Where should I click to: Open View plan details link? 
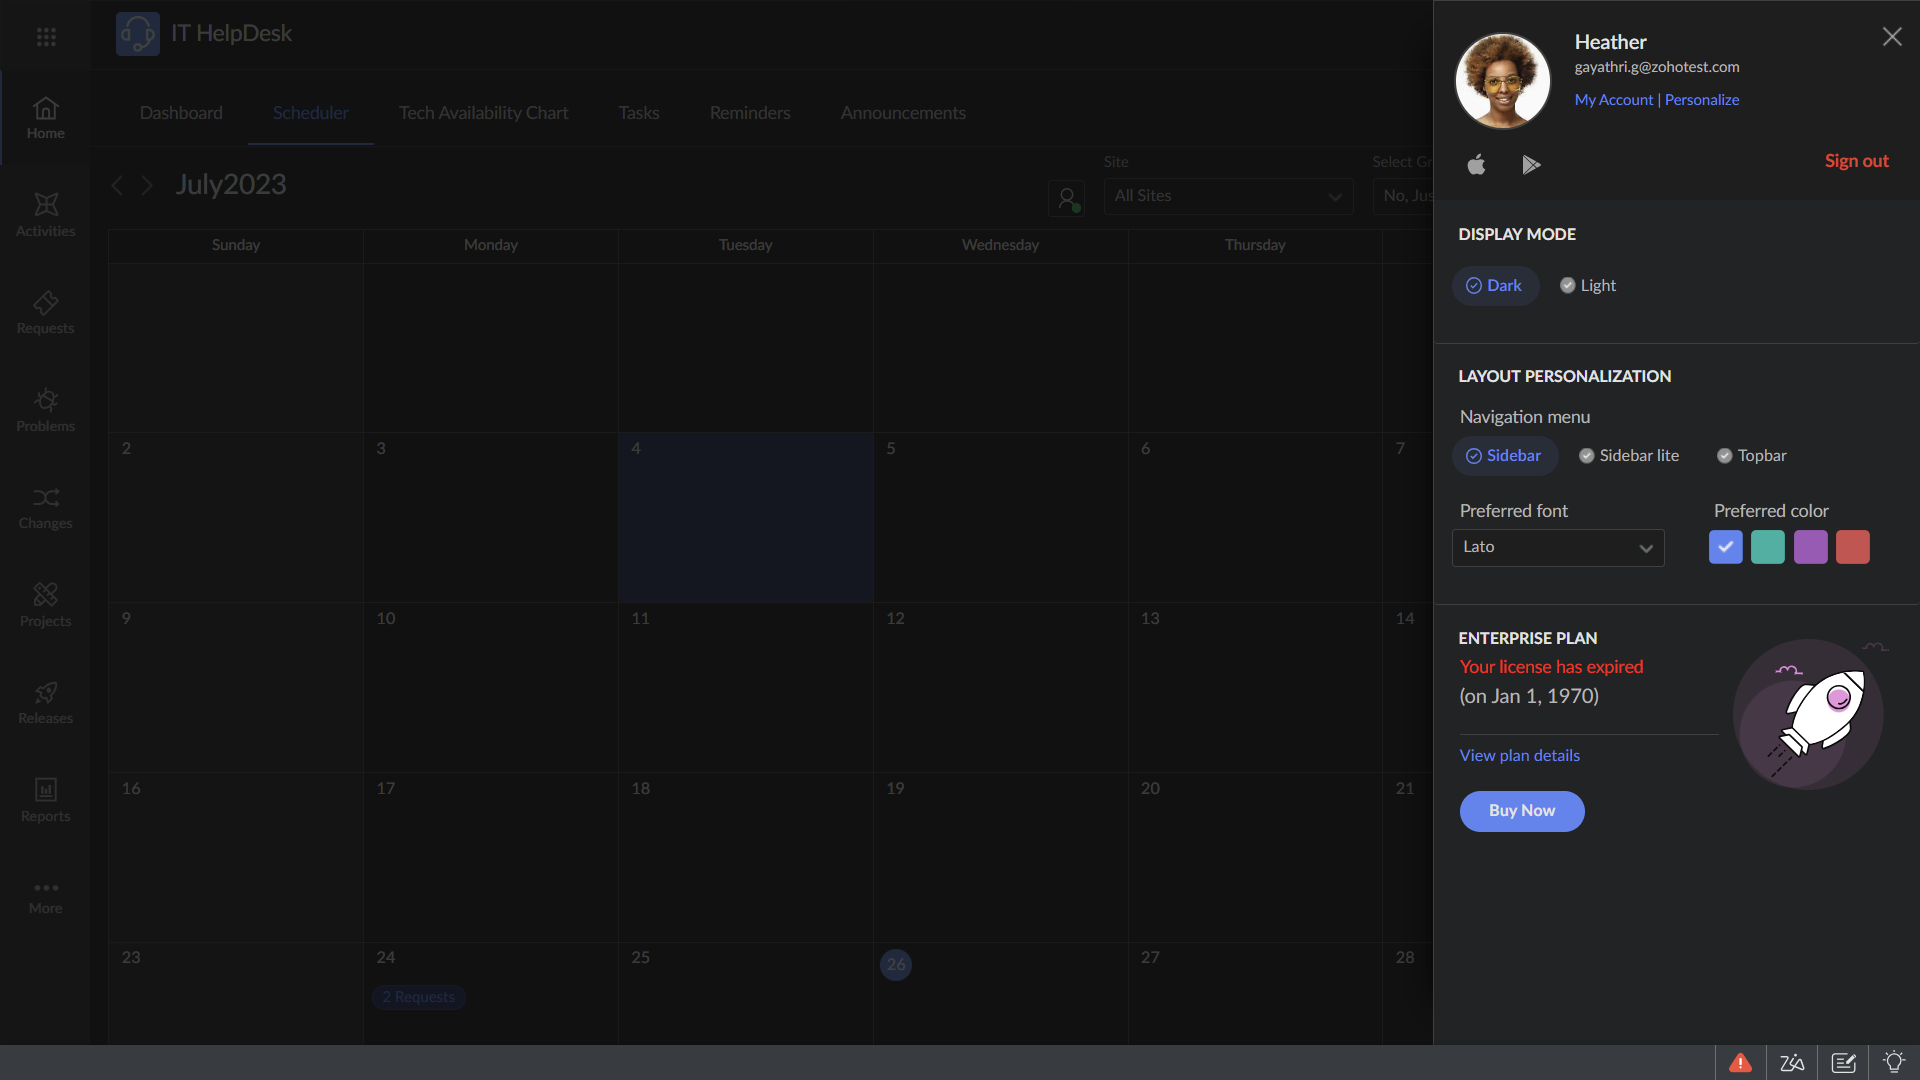tap(1518, 755)
